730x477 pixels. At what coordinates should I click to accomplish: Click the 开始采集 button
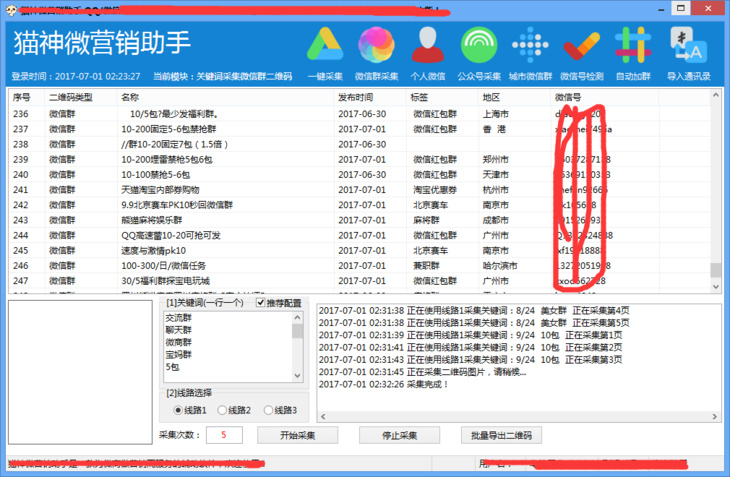click(297, 436)
